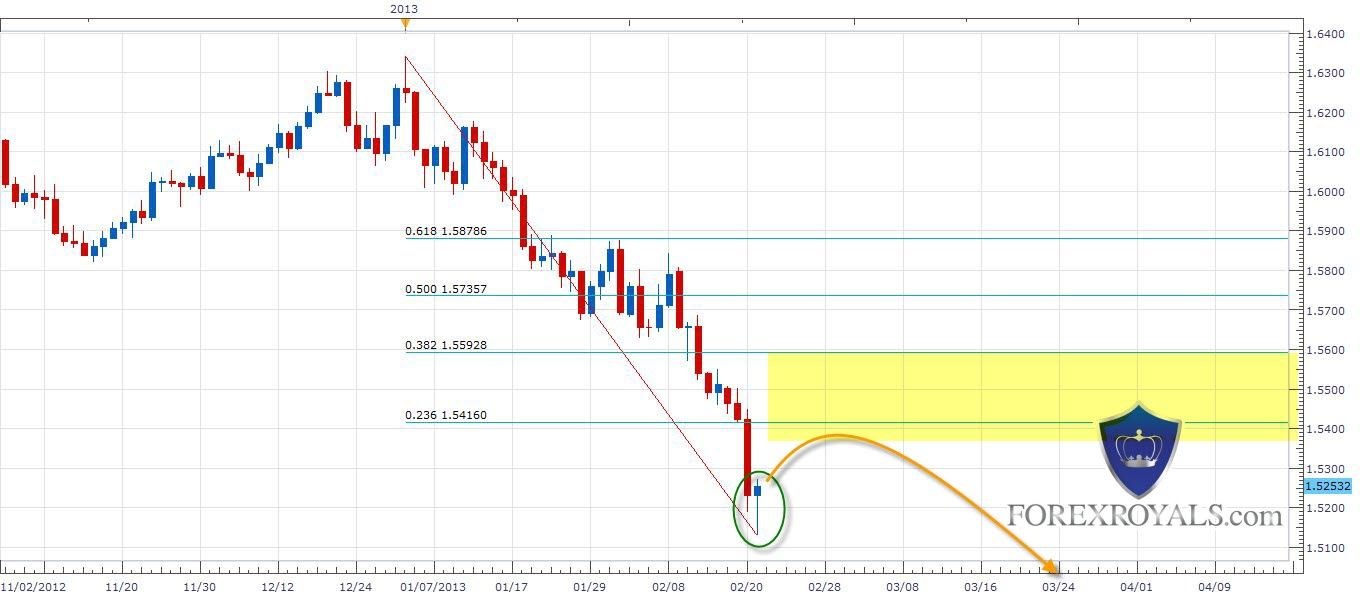1360x598 pixels.
Task: Select the 0.500 1.57357 Fibonacci label
Action: pyautogui.click(x=446, y=289)
